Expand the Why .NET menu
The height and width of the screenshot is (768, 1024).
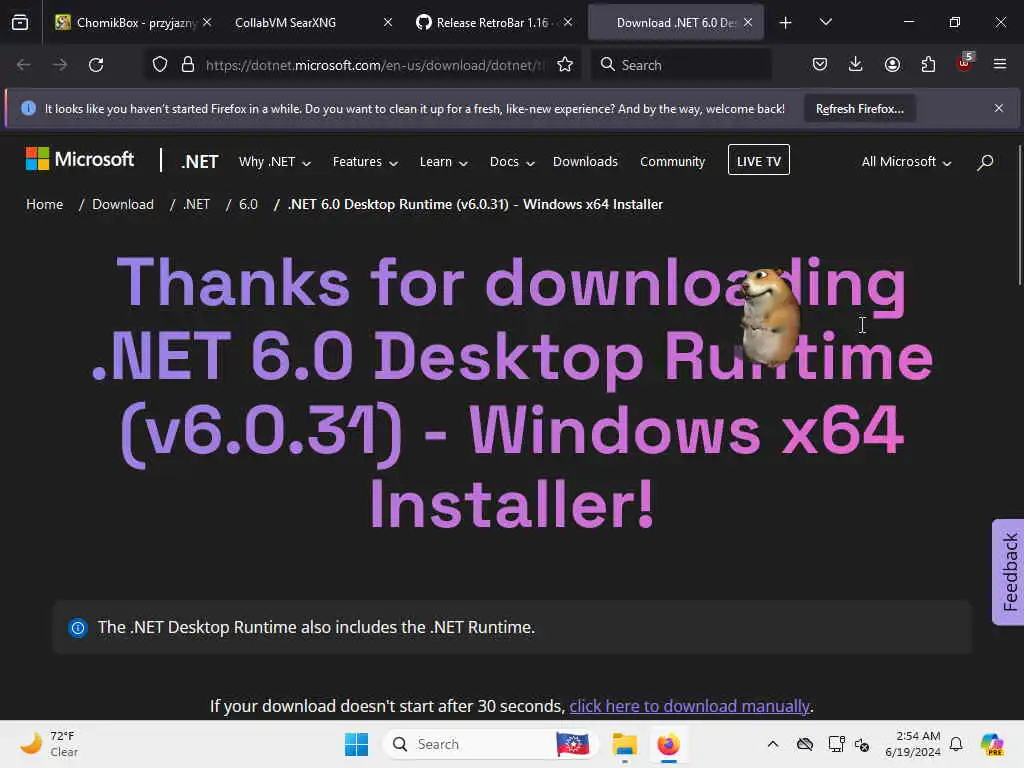274,161
